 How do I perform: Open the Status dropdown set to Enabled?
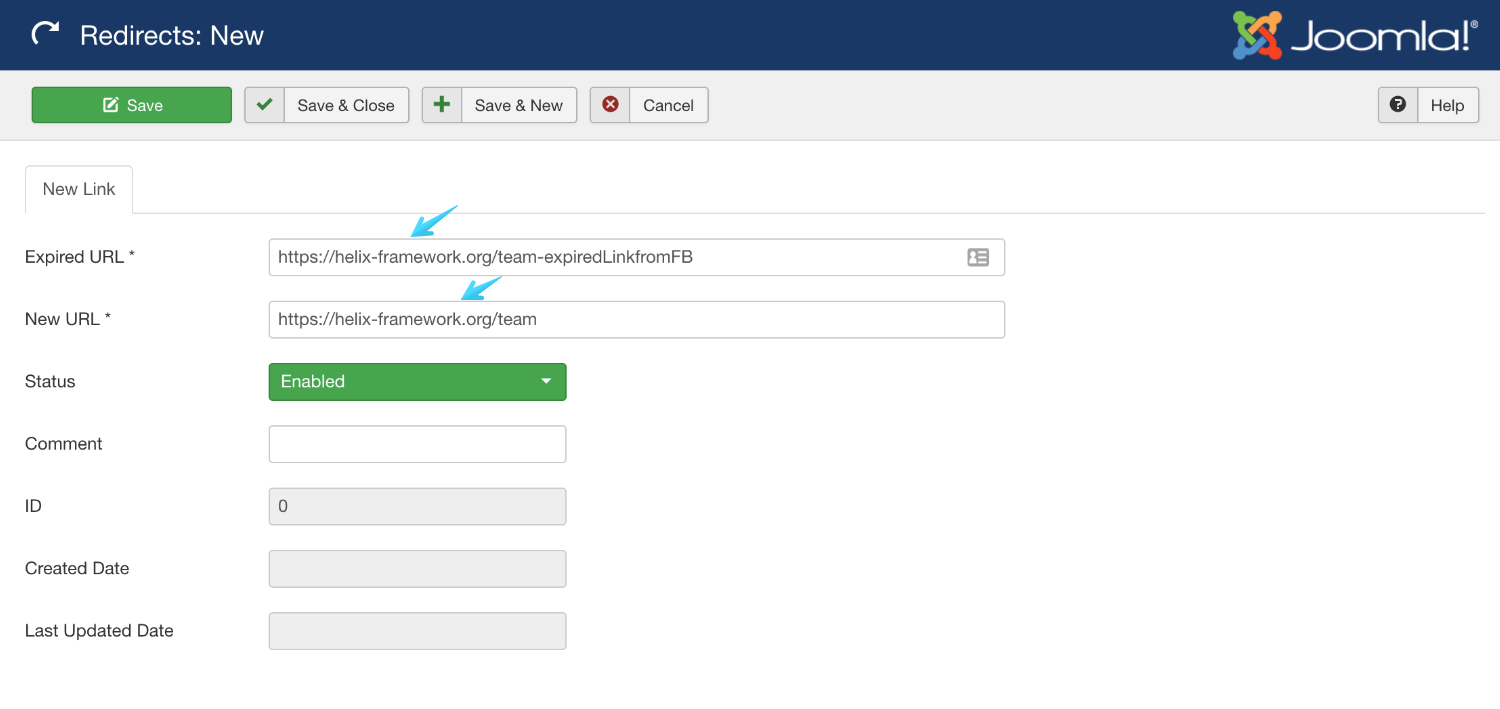(417, 382)
